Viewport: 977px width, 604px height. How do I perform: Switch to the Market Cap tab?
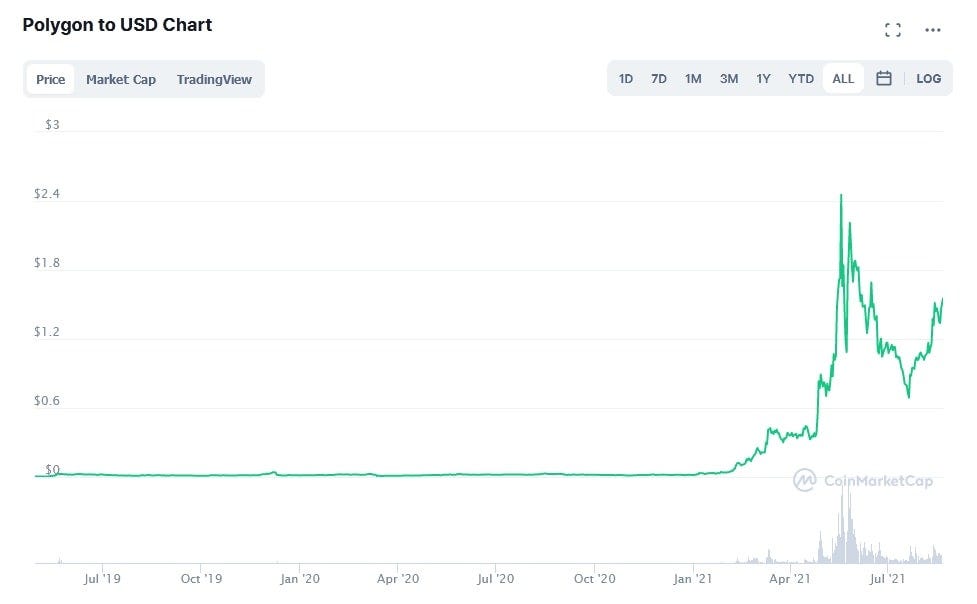tap(121, 78)
